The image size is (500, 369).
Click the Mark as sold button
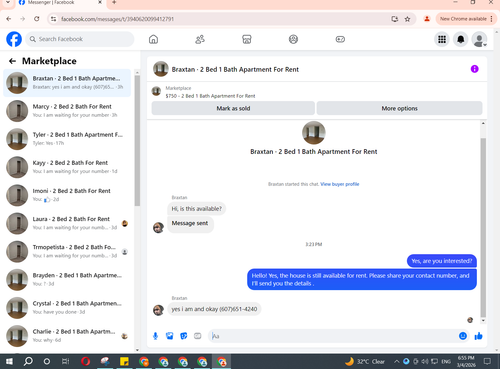[233, 108]
